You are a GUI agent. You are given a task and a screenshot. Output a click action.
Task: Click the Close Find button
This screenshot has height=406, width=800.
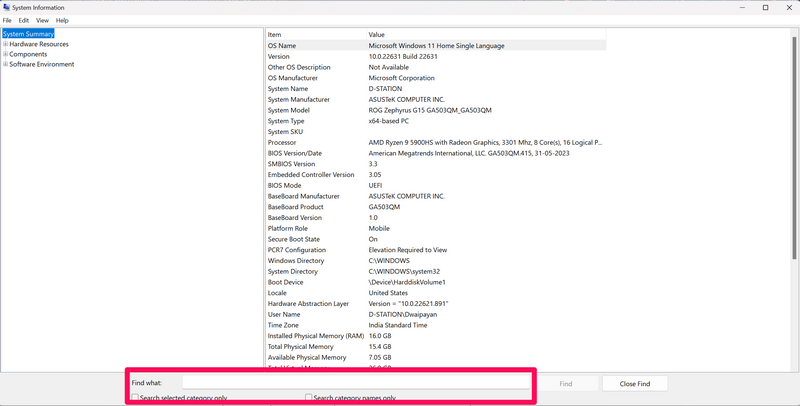coord(634,383)
